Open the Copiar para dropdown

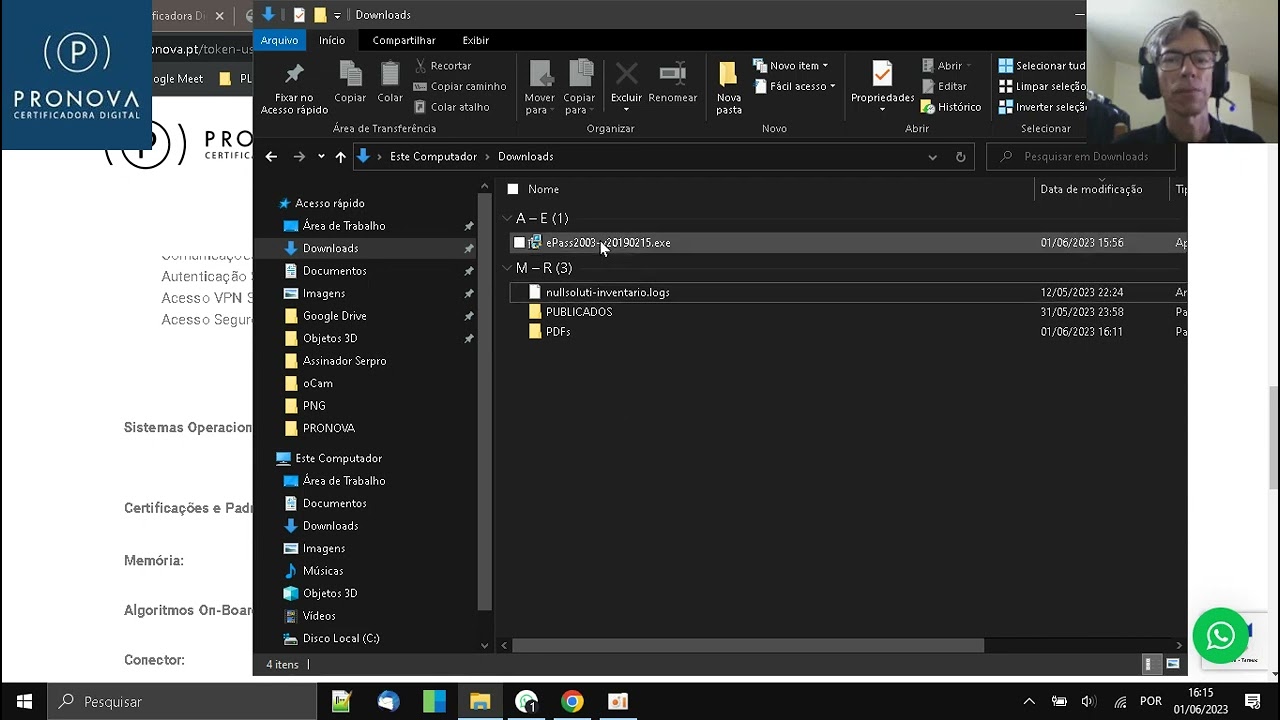point(579,88)
